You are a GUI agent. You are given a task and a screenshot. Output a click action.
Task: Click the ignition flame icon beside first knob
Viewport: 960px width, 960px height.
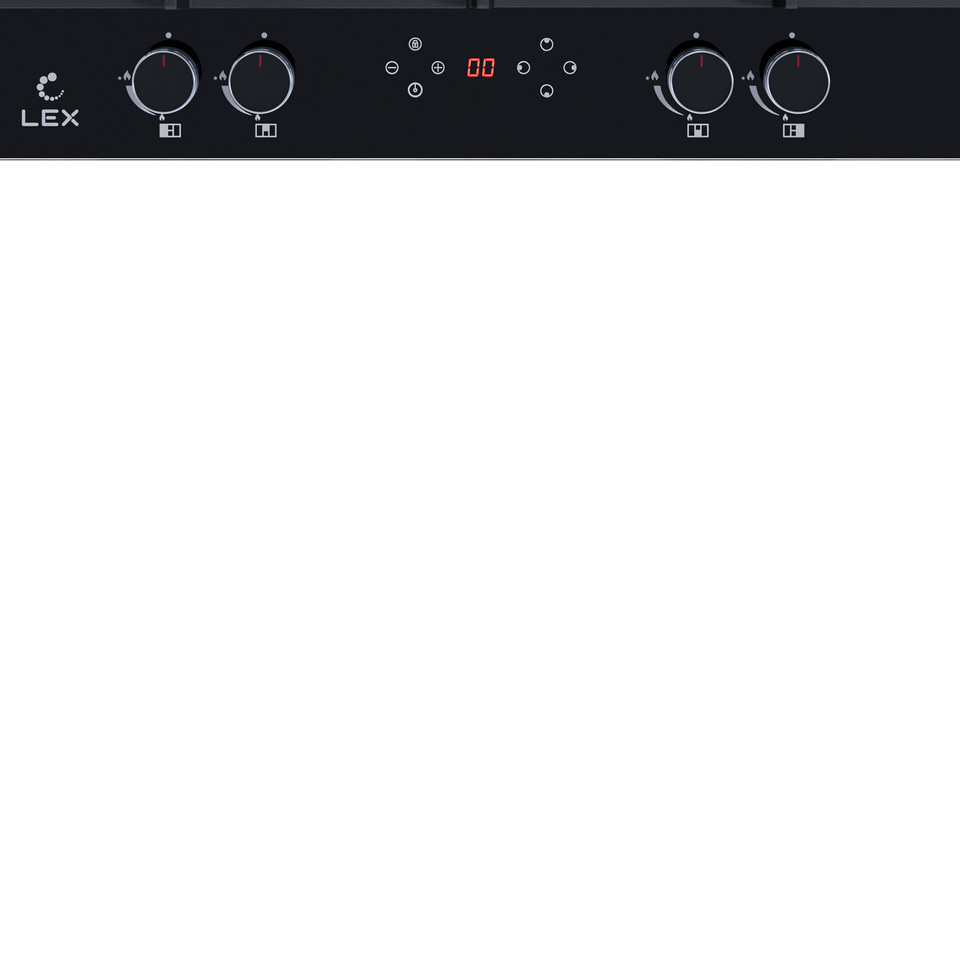(x=125, y=77)
